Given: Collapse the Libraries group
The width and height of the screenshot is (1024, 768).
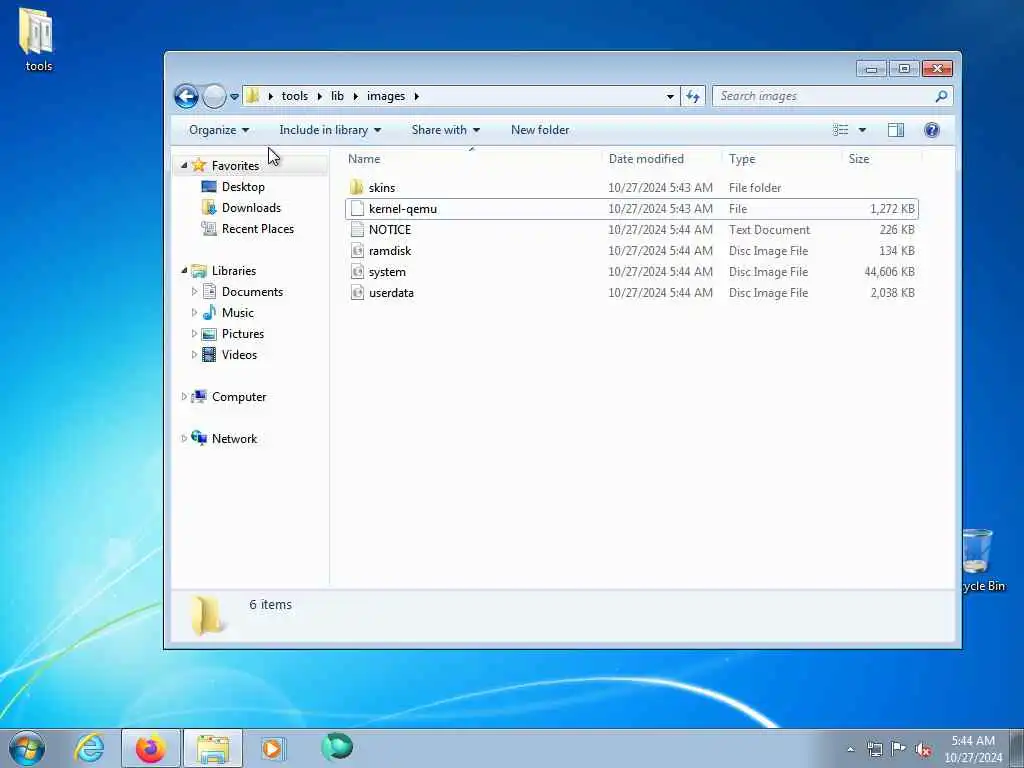Looking at the screenshot, I should (x=184, y=270).
